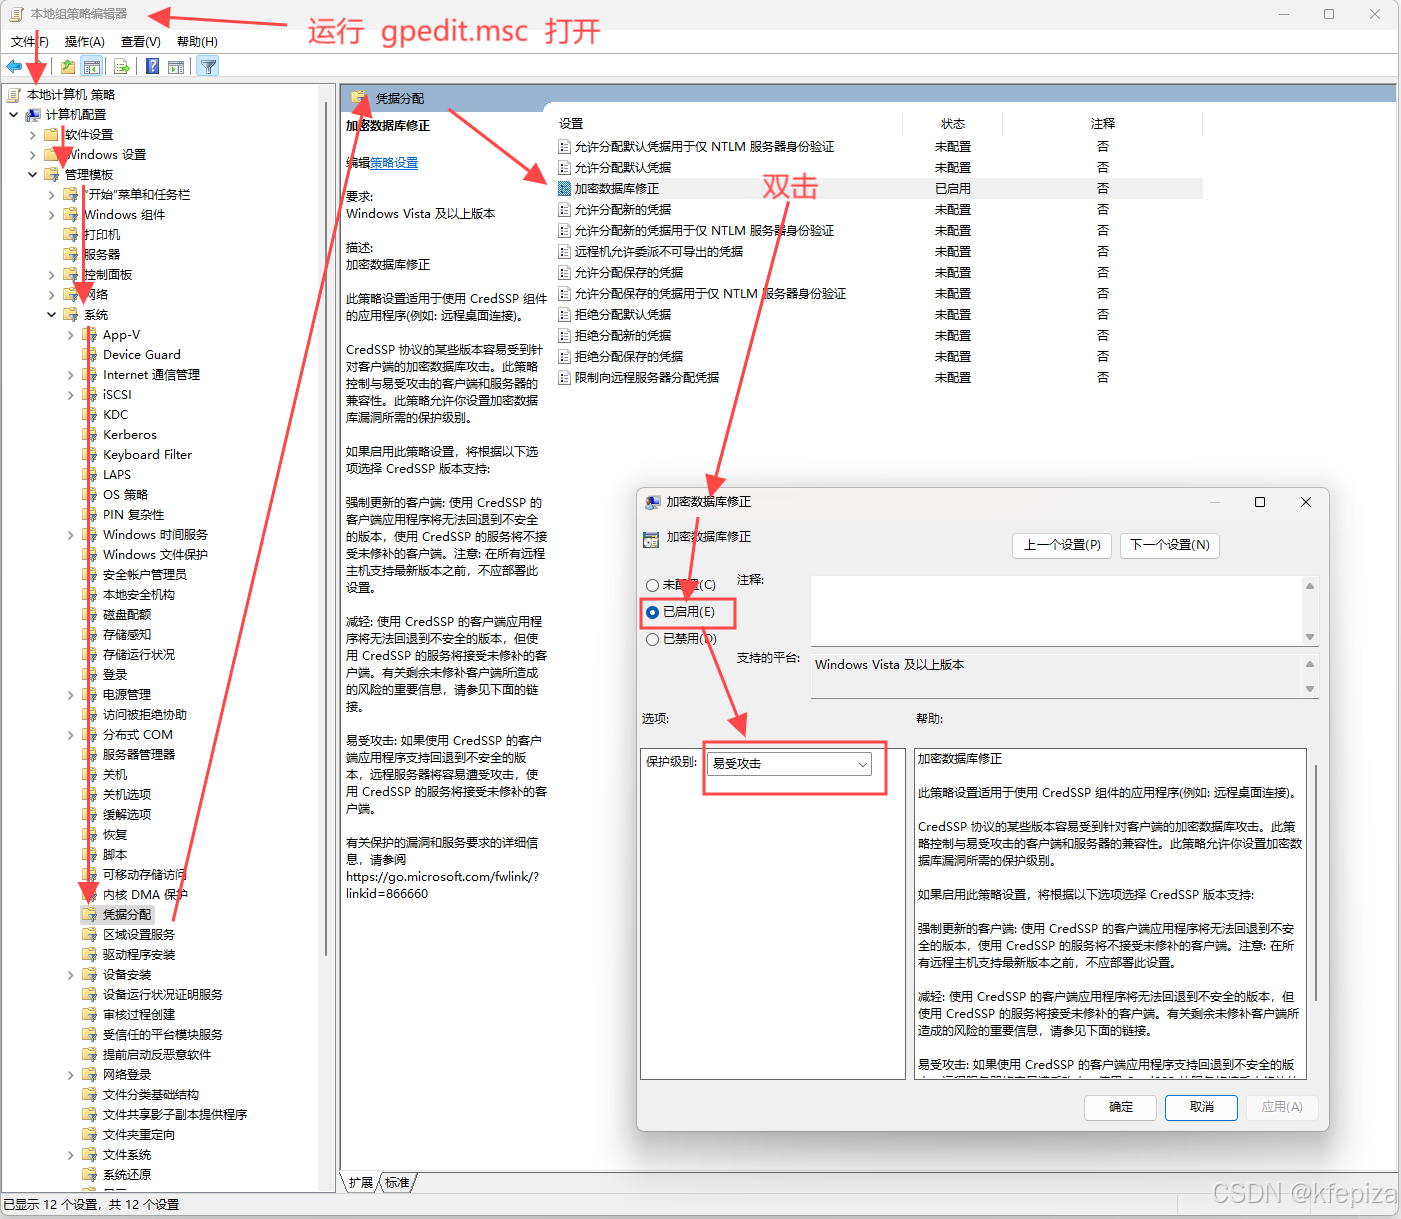Select the 拒绝分配保存的凭据 policy row

coord(879,357)
